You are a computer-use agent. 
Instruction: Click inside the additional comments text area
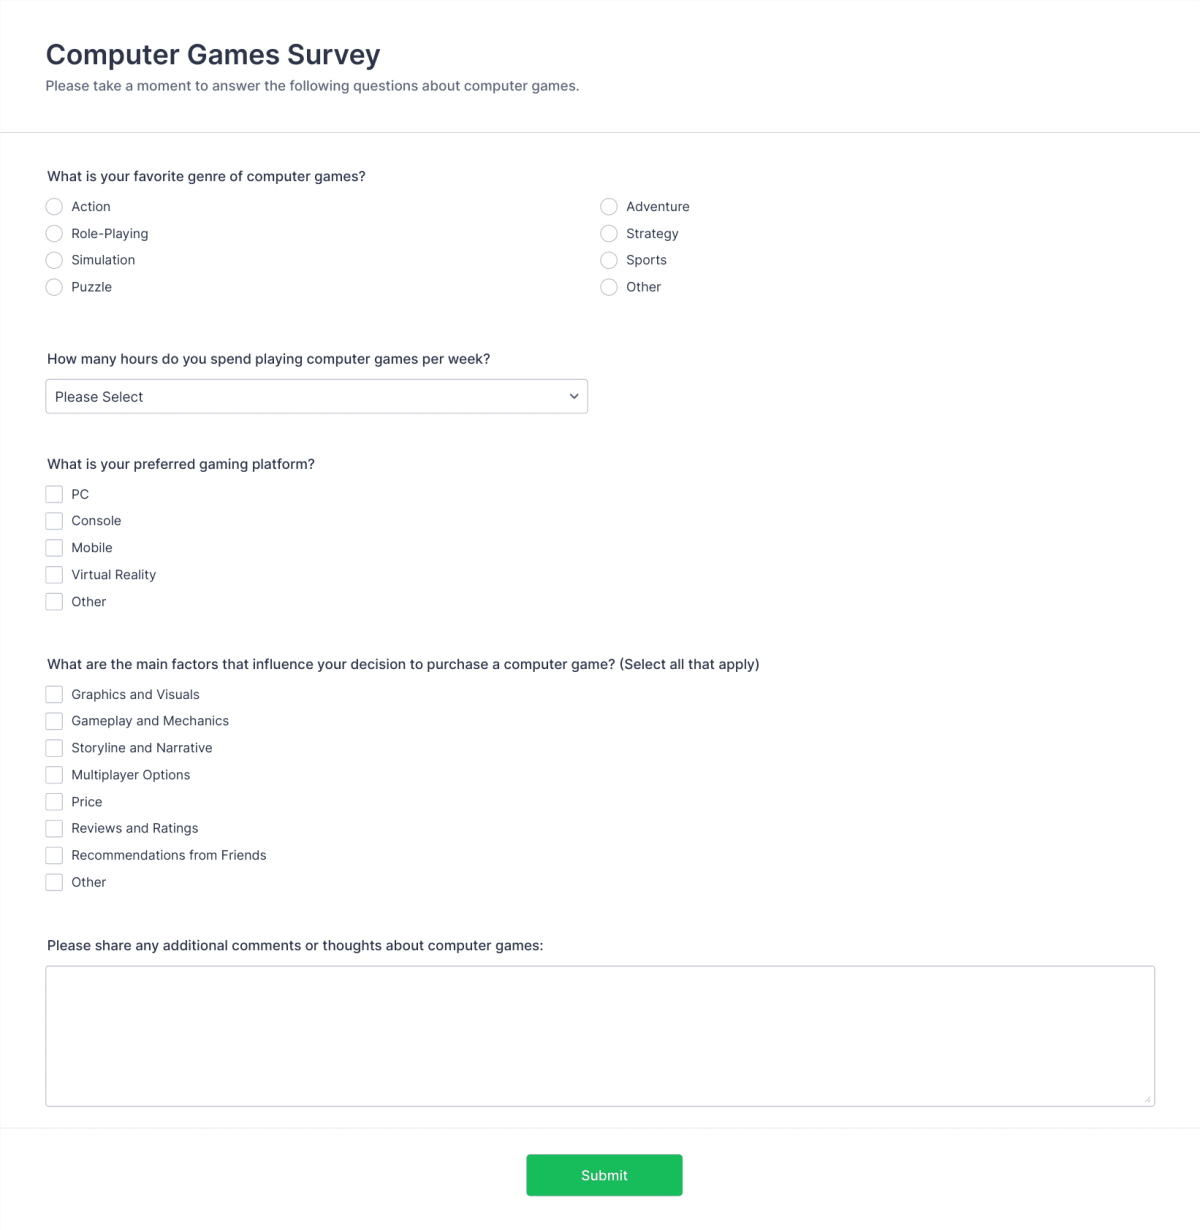[600, 1035]
